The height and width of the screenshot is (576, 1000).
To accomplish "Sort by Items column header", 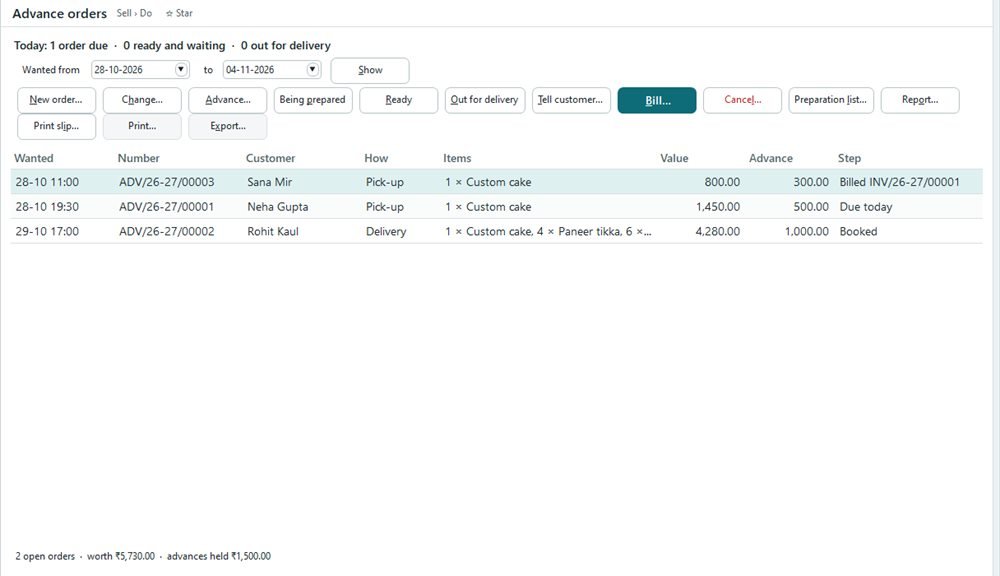I will pyautogui.click(x=457, y=158).
